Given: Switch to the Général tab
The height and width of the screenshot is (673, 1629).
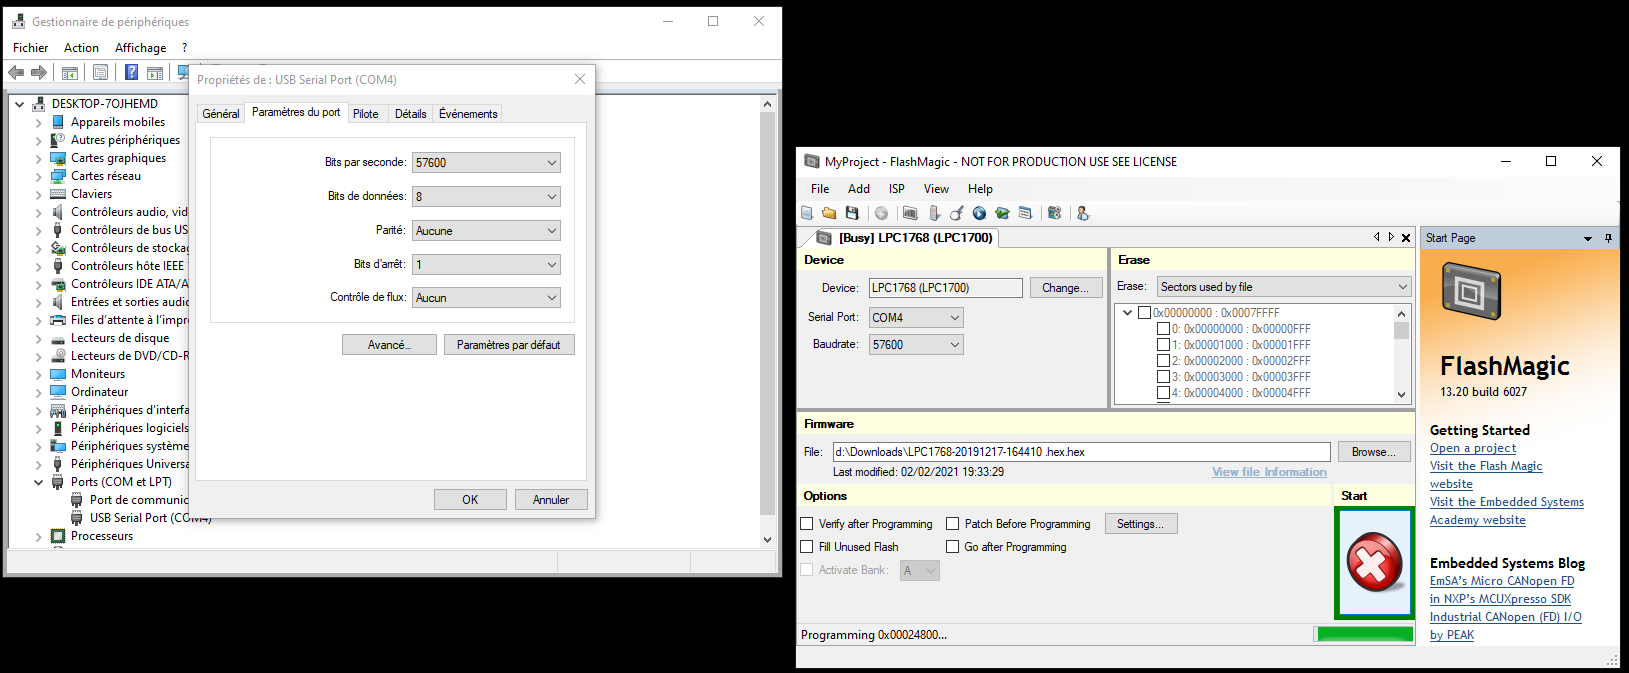Looking at the screenshot, I should pyautogui.click(x=221, y=114).
